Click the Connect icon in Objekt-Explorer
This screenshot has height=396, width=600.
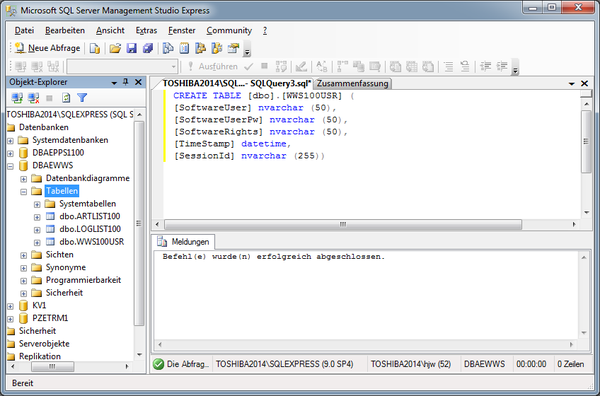pos(17,98)
